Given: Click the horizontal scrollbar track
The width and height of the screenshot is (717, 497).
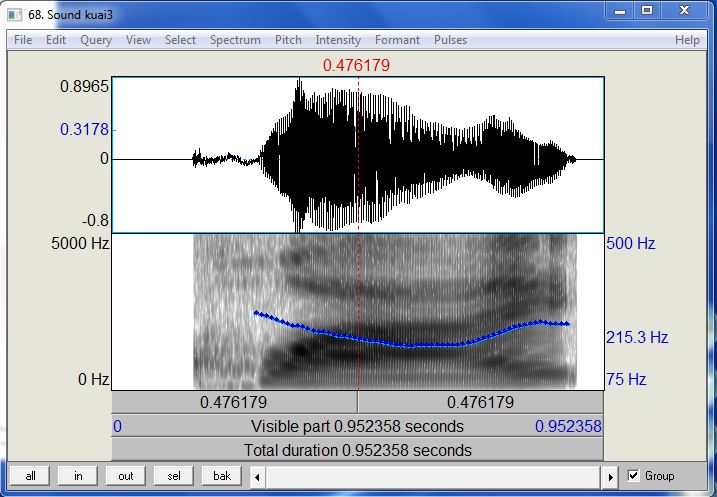Looking at the screenshot, I should pos(434,477).
